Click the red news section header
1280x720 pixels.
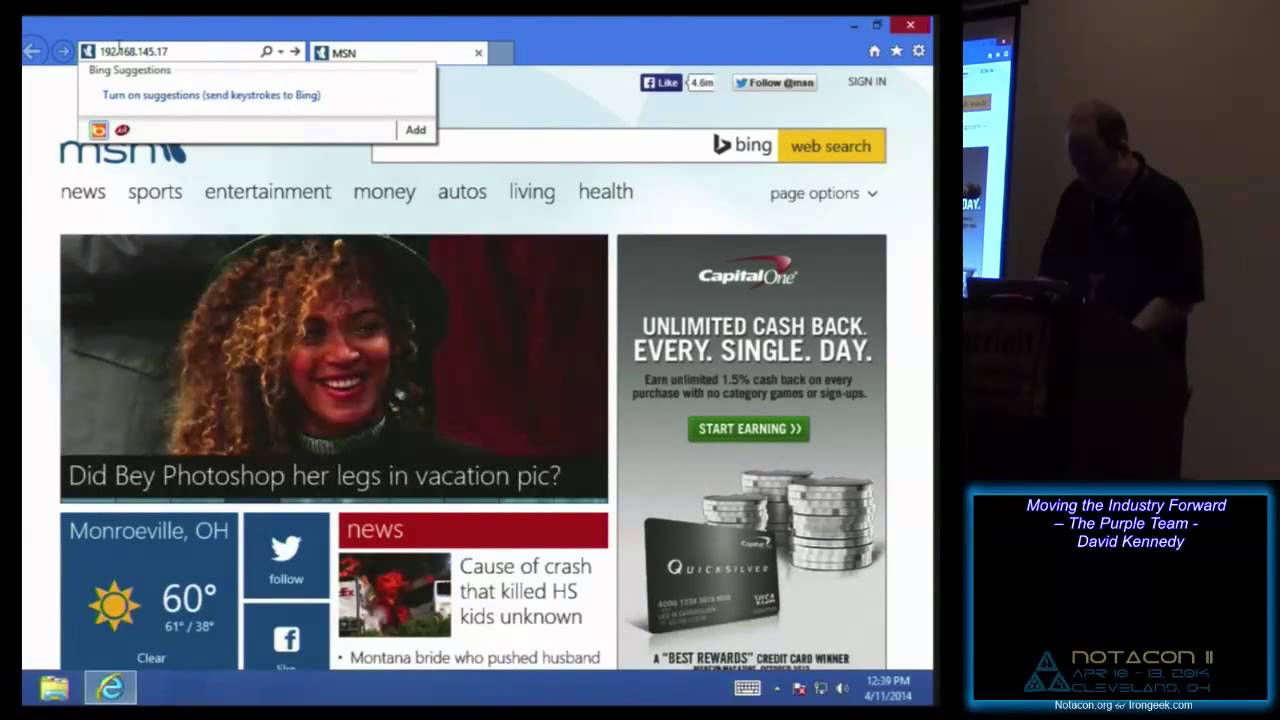click(x=473, y=530)
